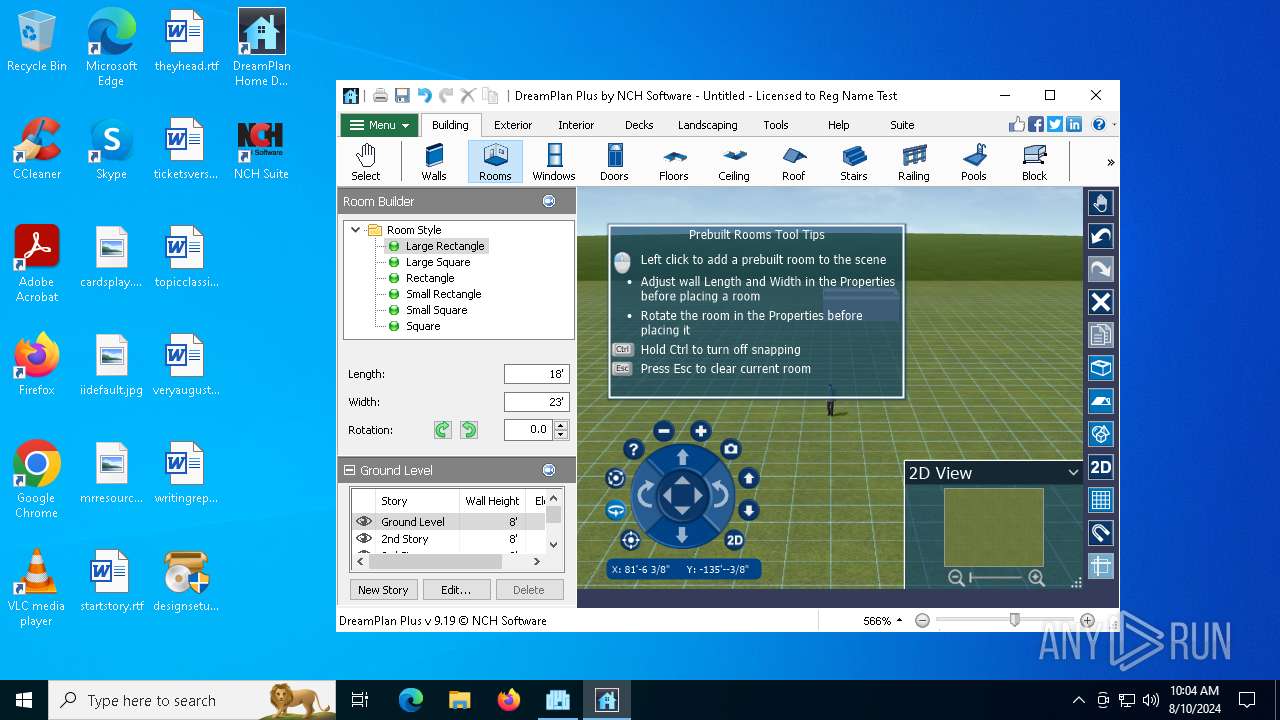Open the Ceiling tool
This screenshot has width=1280, height=720.
tap(734, 162)
